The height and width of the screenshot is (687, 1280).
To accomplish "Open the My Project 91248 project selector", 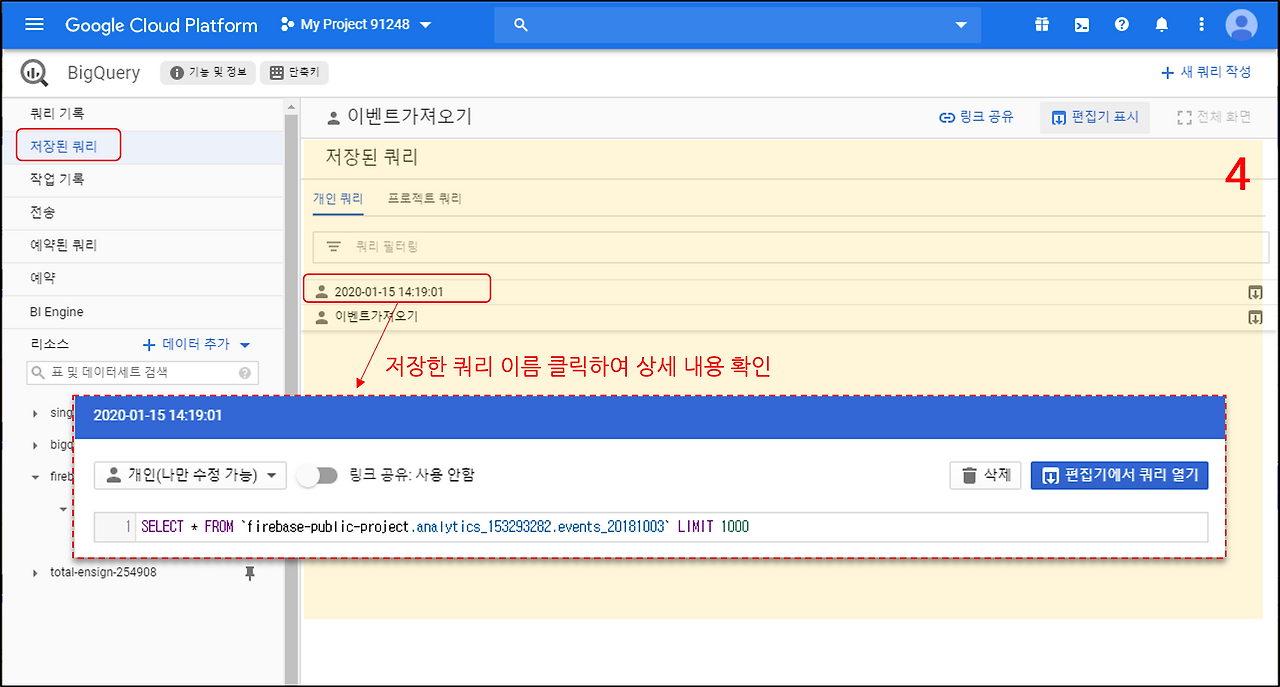I will [356, 24].
